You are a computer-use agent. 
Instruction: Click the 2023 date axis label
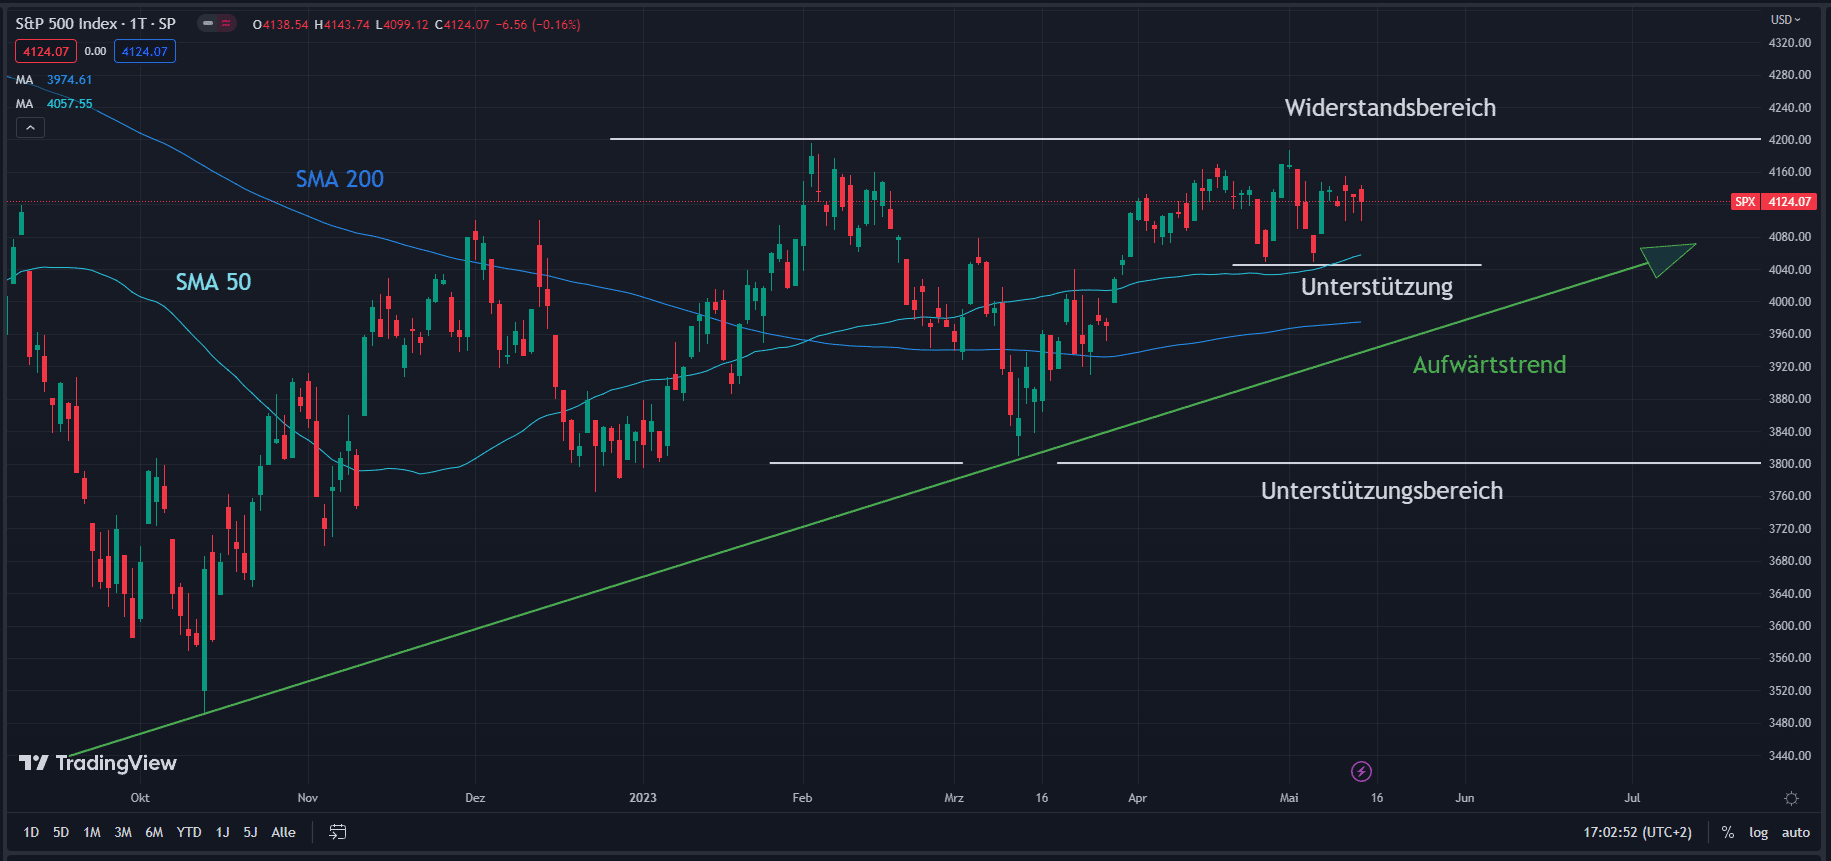click(643, 798)
